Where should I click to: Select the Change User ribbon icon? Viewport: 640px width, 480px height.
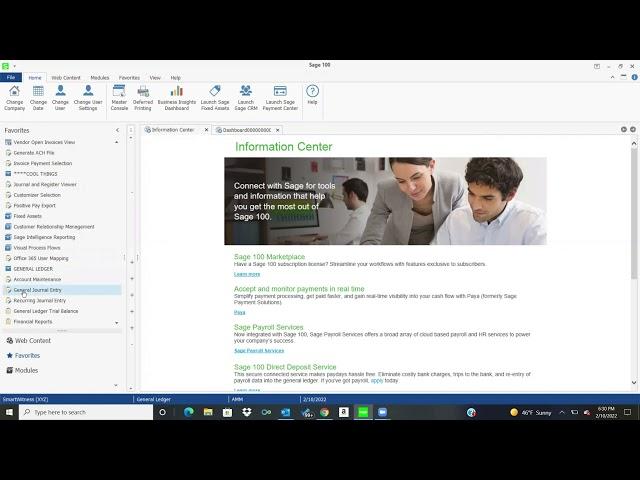pyautogui.click(x=60, y=98)
